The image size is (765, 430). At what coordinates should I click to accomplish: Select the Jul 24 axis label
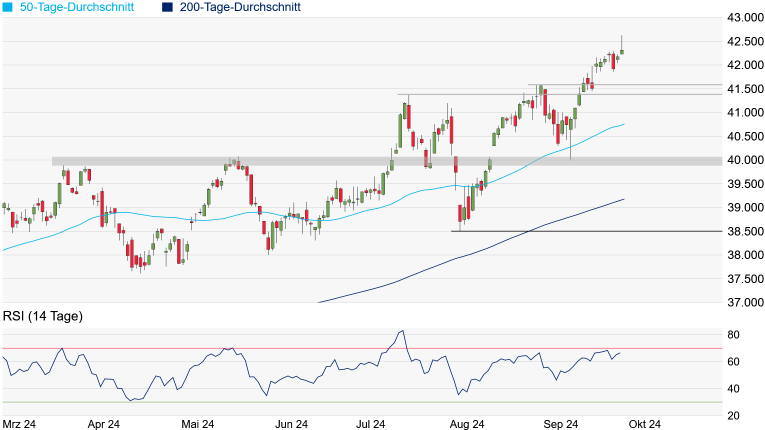click(374, 424)
